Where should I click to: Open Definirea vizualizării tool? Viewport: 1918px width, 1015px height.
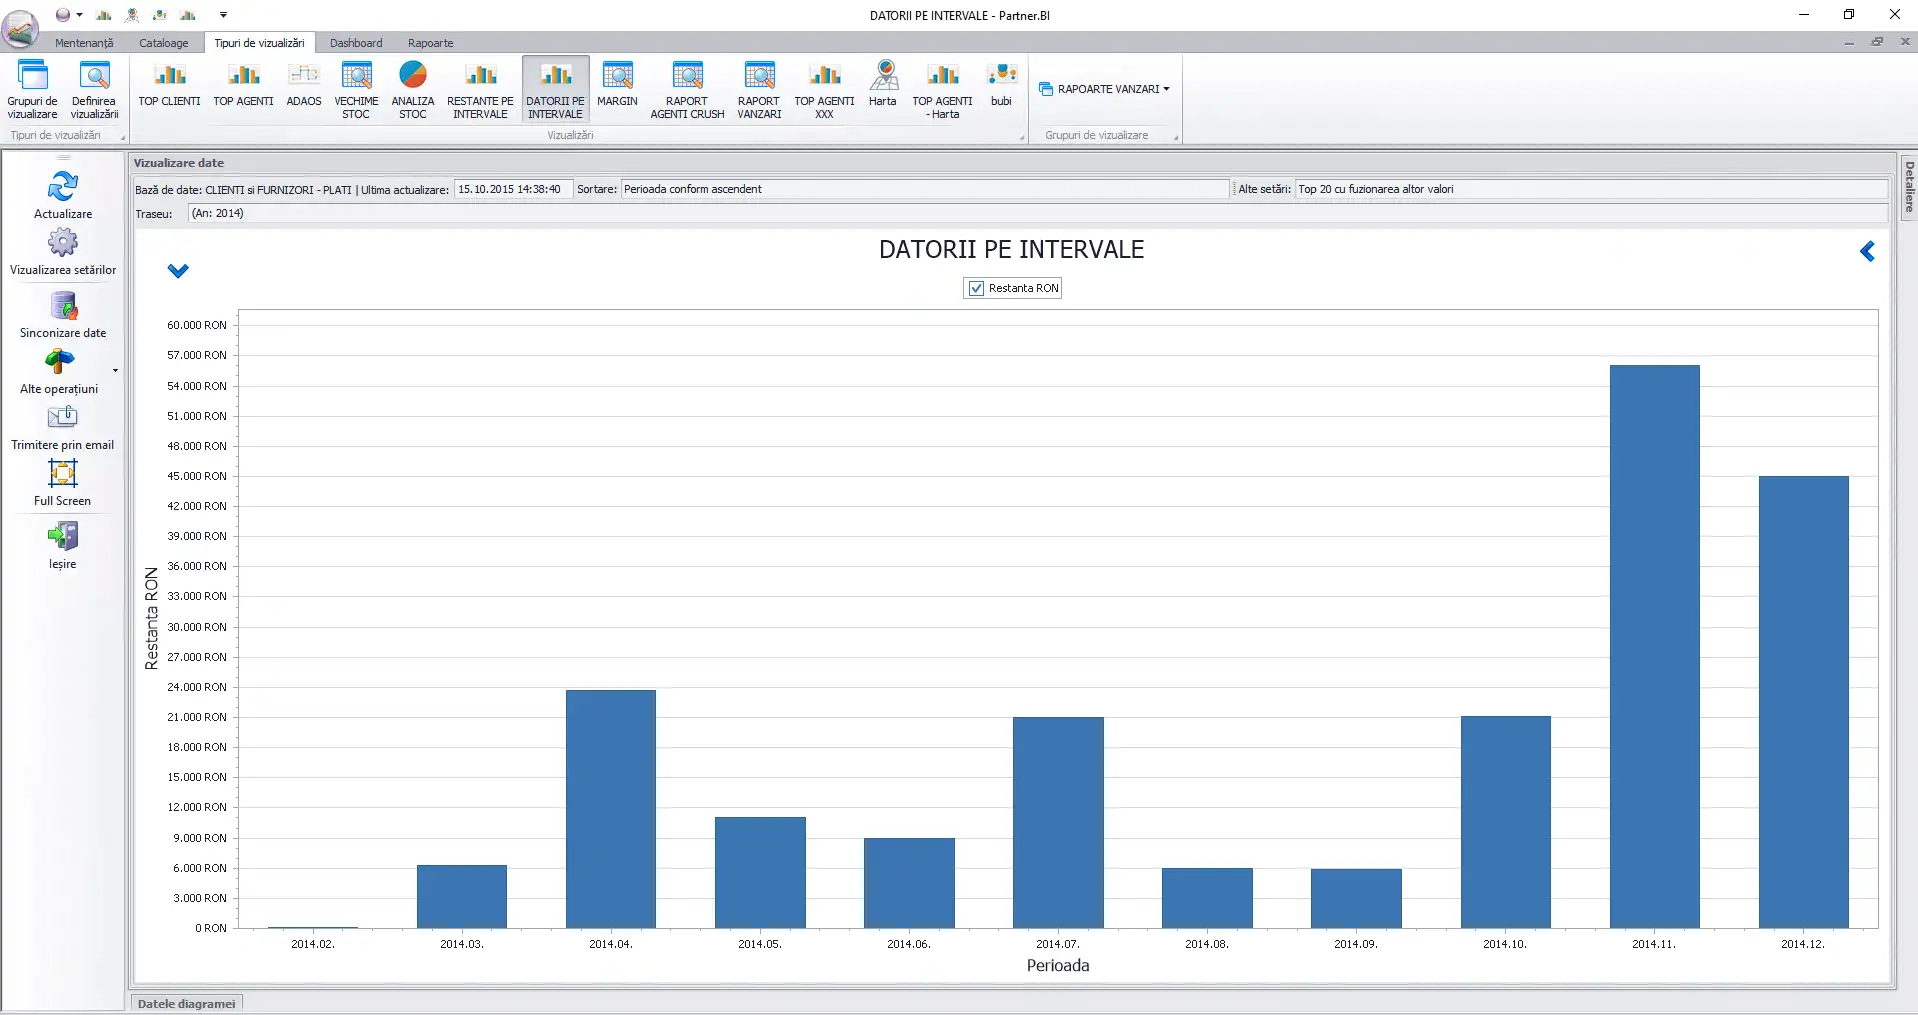(x=94, y=89)
